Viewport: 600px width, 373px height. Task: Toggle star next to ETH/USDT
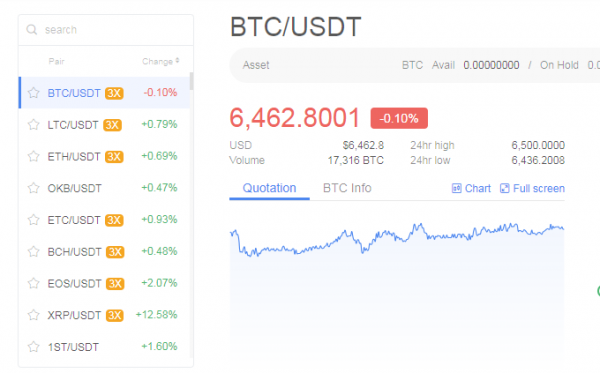34,156
